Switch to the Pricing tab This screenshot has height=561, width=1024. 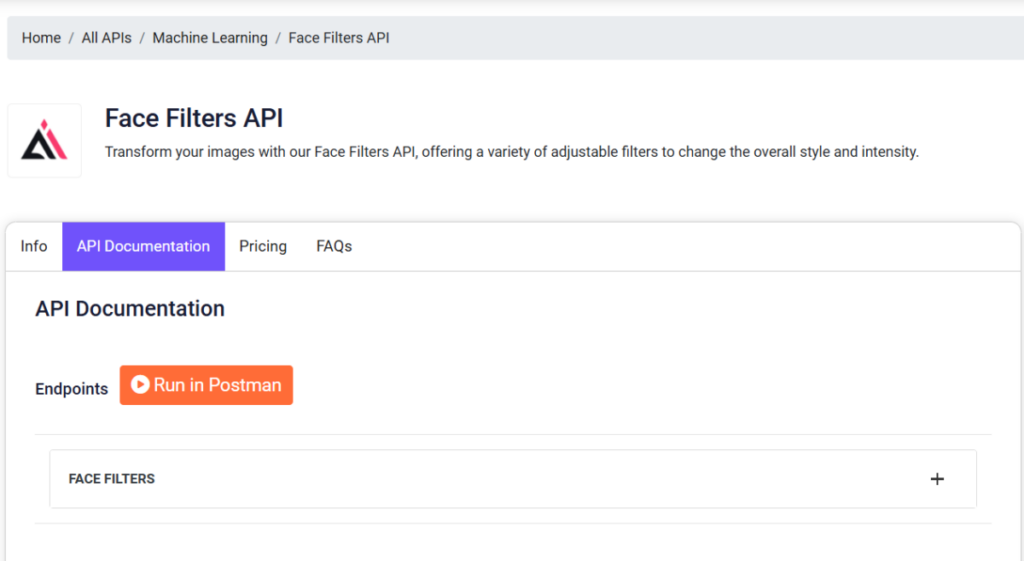(x=263, y=246)
